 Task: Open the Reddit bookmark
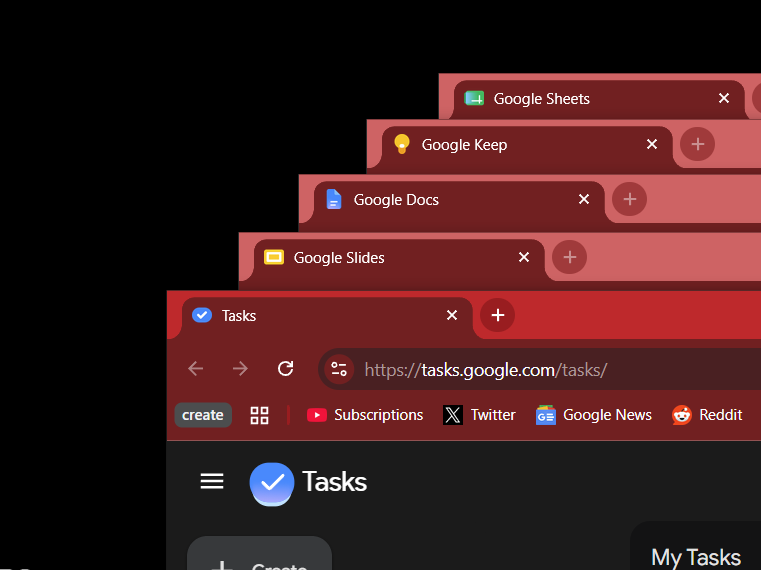pyautogui.click(x=707, y=415)
